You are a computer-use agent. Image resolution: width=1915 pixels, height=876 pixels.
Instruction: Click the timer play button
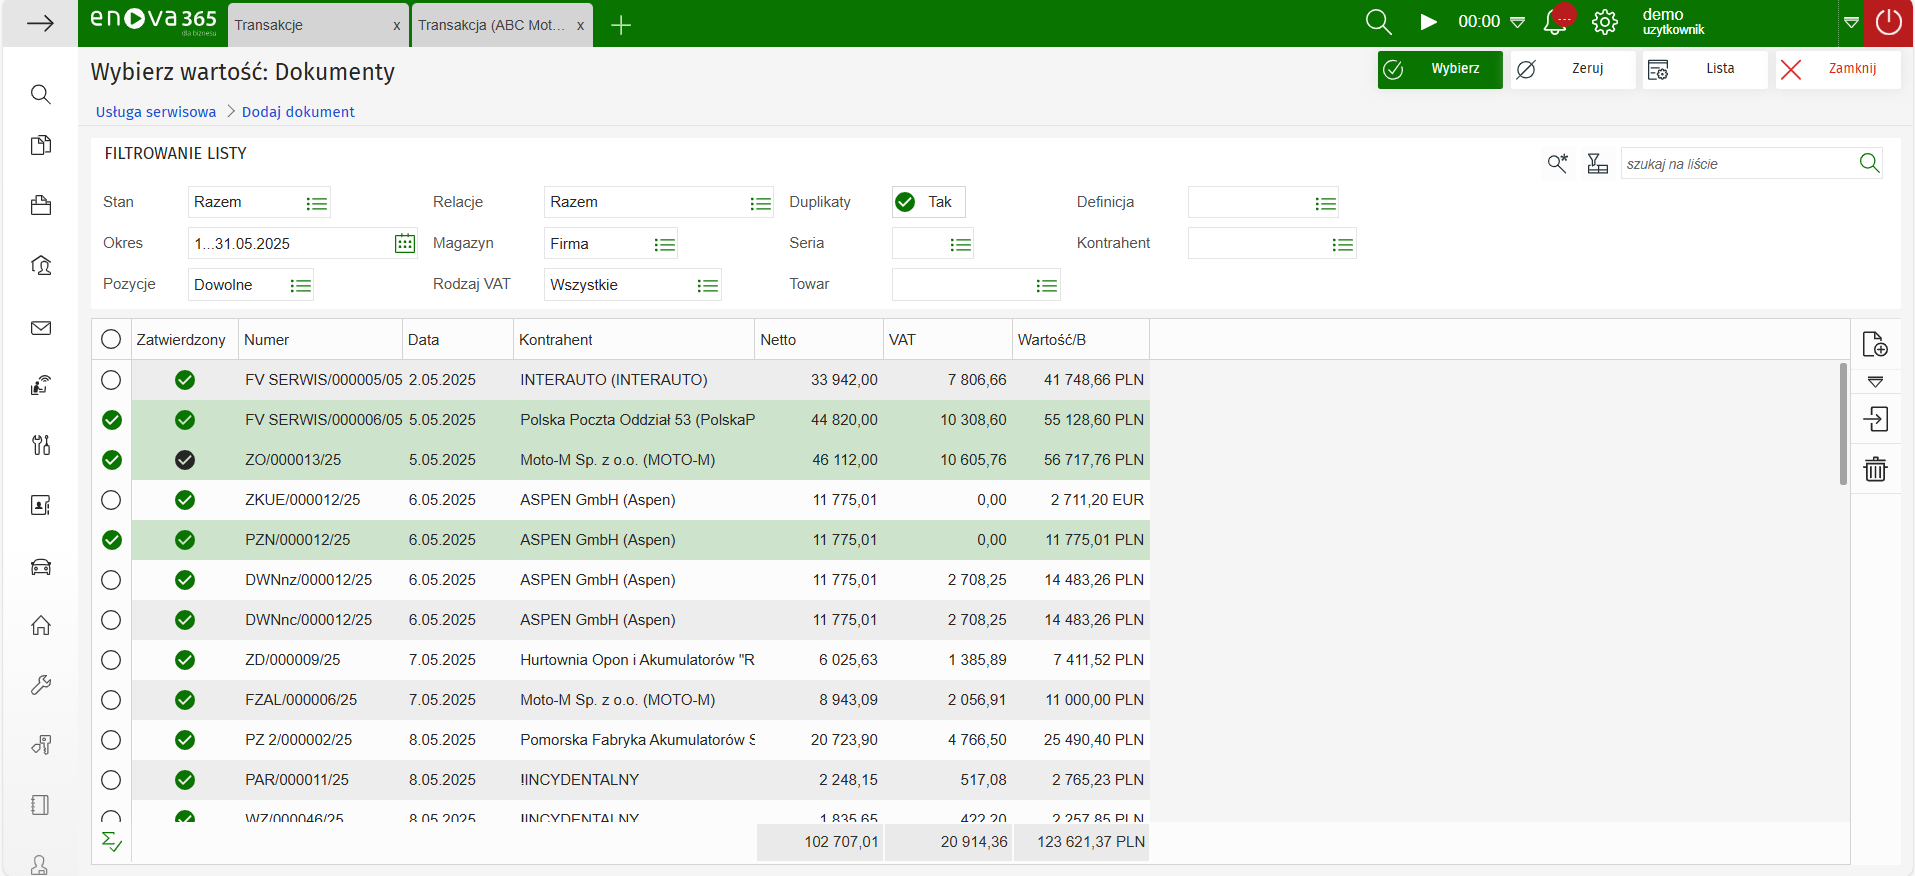click(1428, 22)
